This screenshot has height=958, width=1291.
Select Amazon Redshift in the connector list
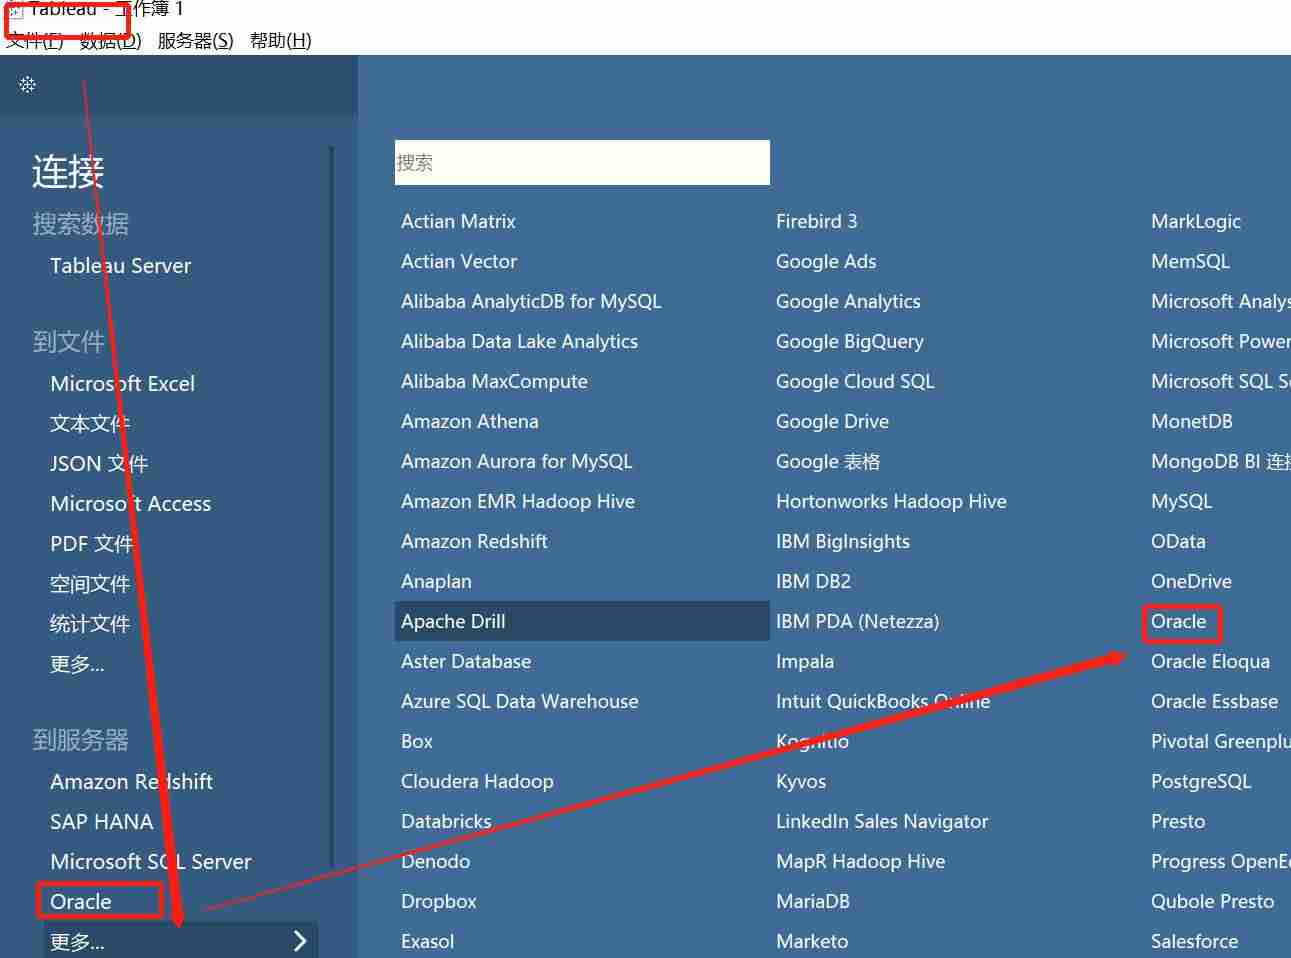click(x=474, y=541)
